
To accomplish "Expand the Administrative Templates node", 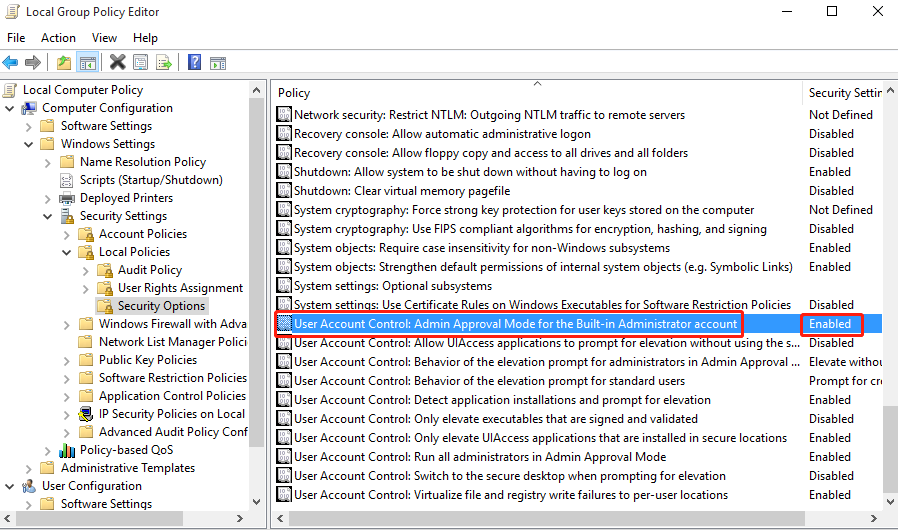I will 28,468.
